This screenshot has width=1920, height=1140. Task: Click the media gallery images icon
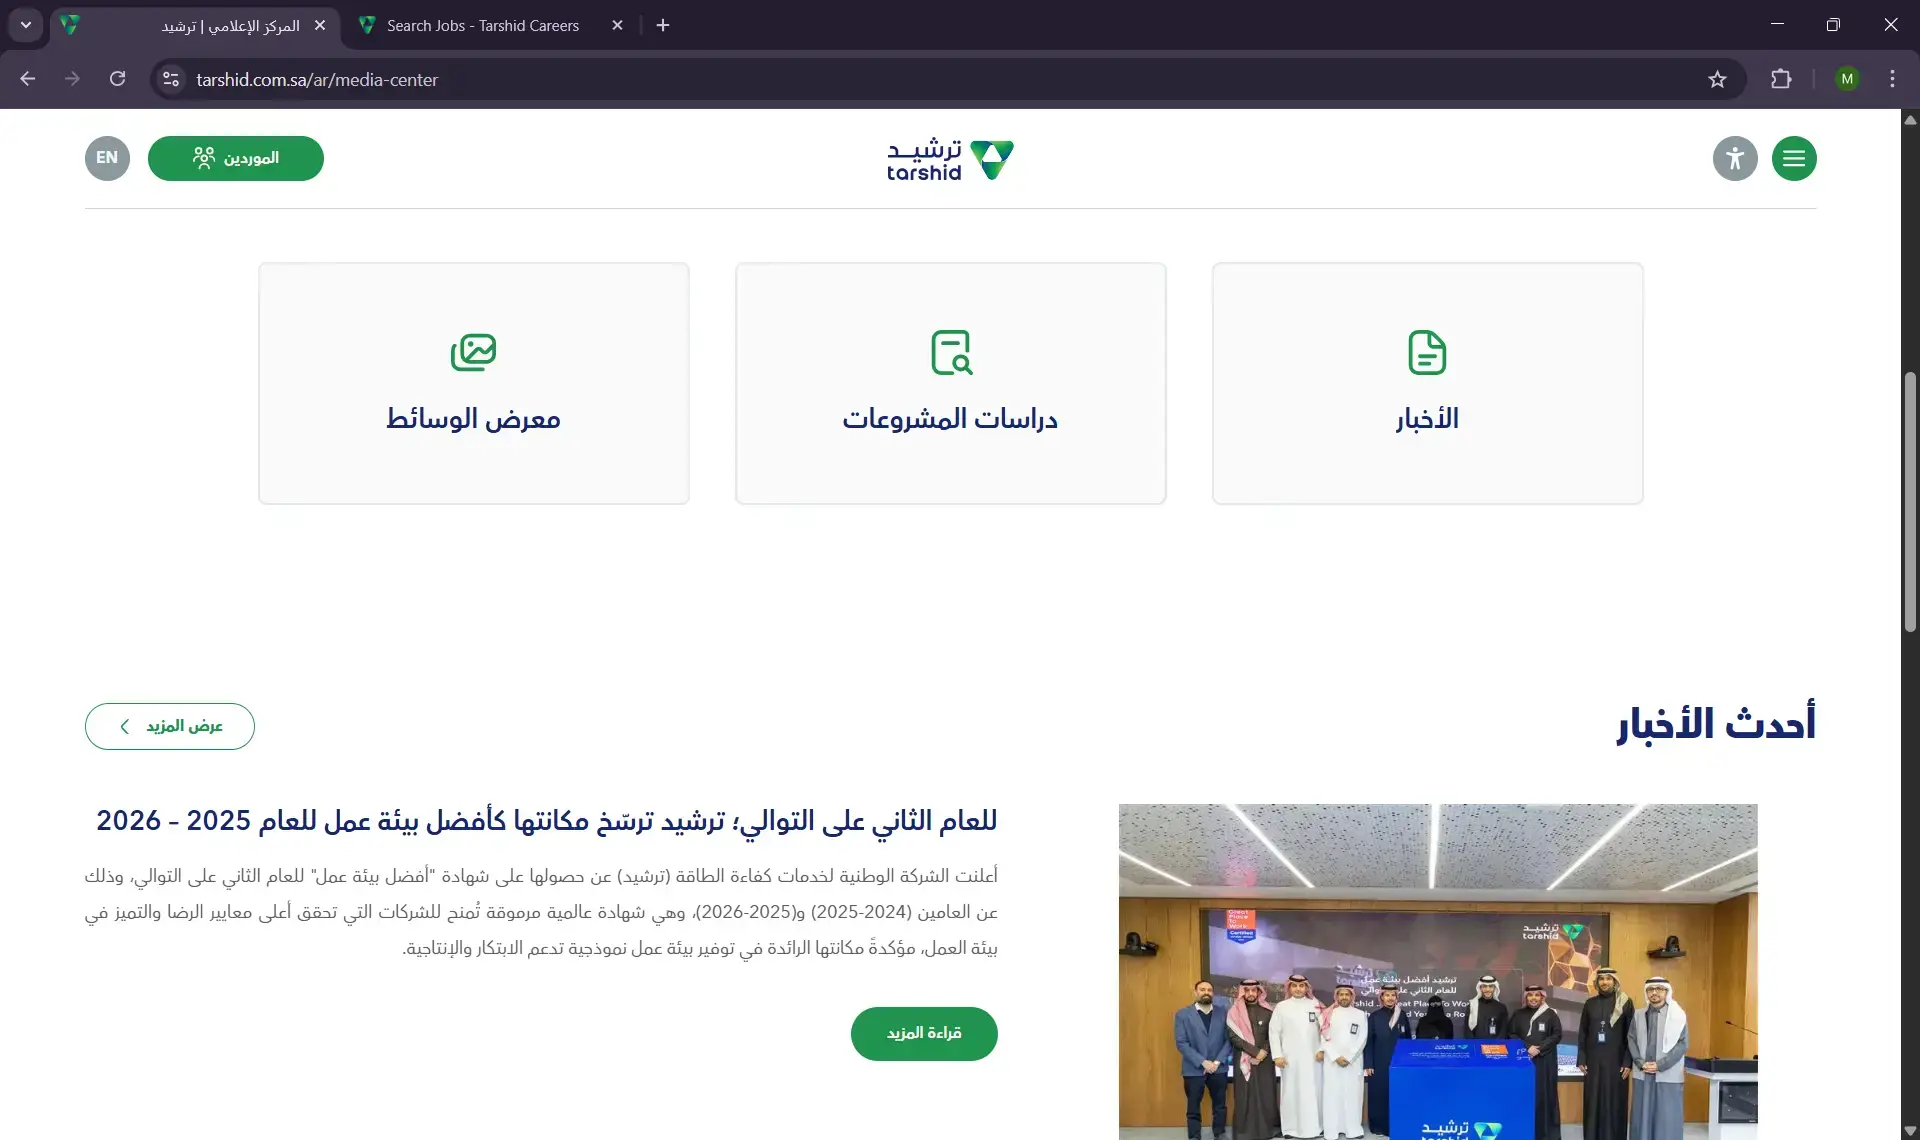tap(473, 352)
